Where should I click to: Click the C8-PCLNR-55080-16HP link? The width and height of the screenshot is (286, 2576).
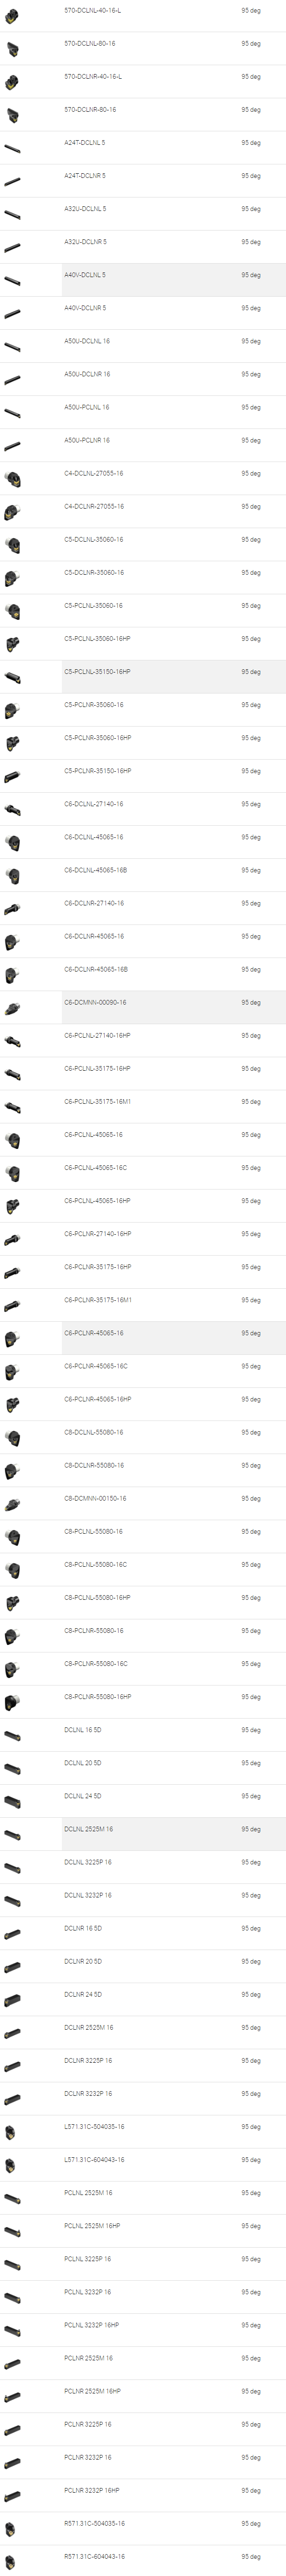pyautogui.click(x=98, y=1697)
